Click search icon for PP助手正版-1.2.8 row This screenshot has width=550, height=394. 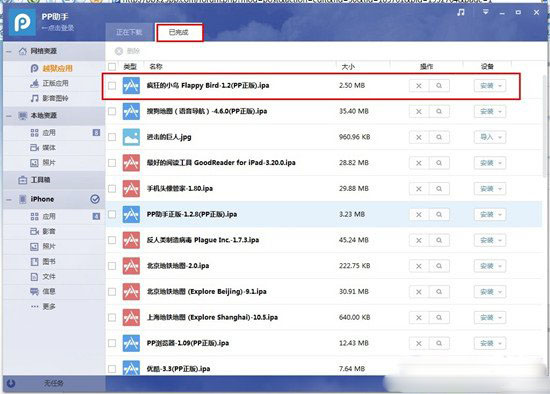point(439,214)
